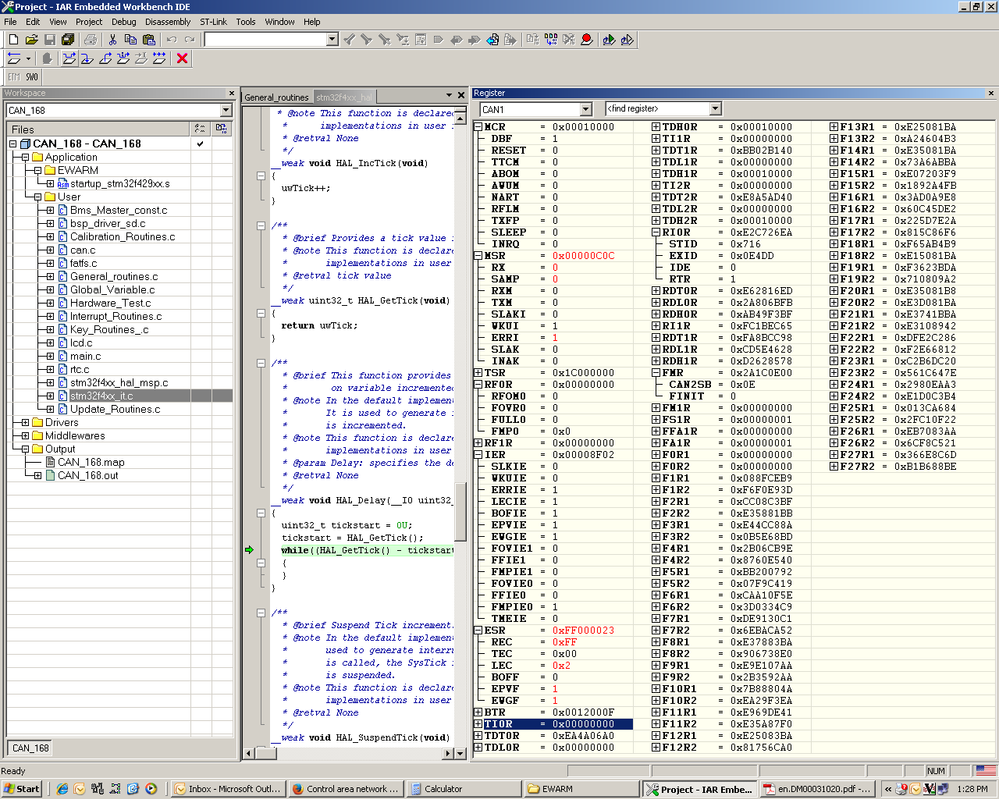
Task: Click the Copy toolbar icon
Action: click(131, 40)
